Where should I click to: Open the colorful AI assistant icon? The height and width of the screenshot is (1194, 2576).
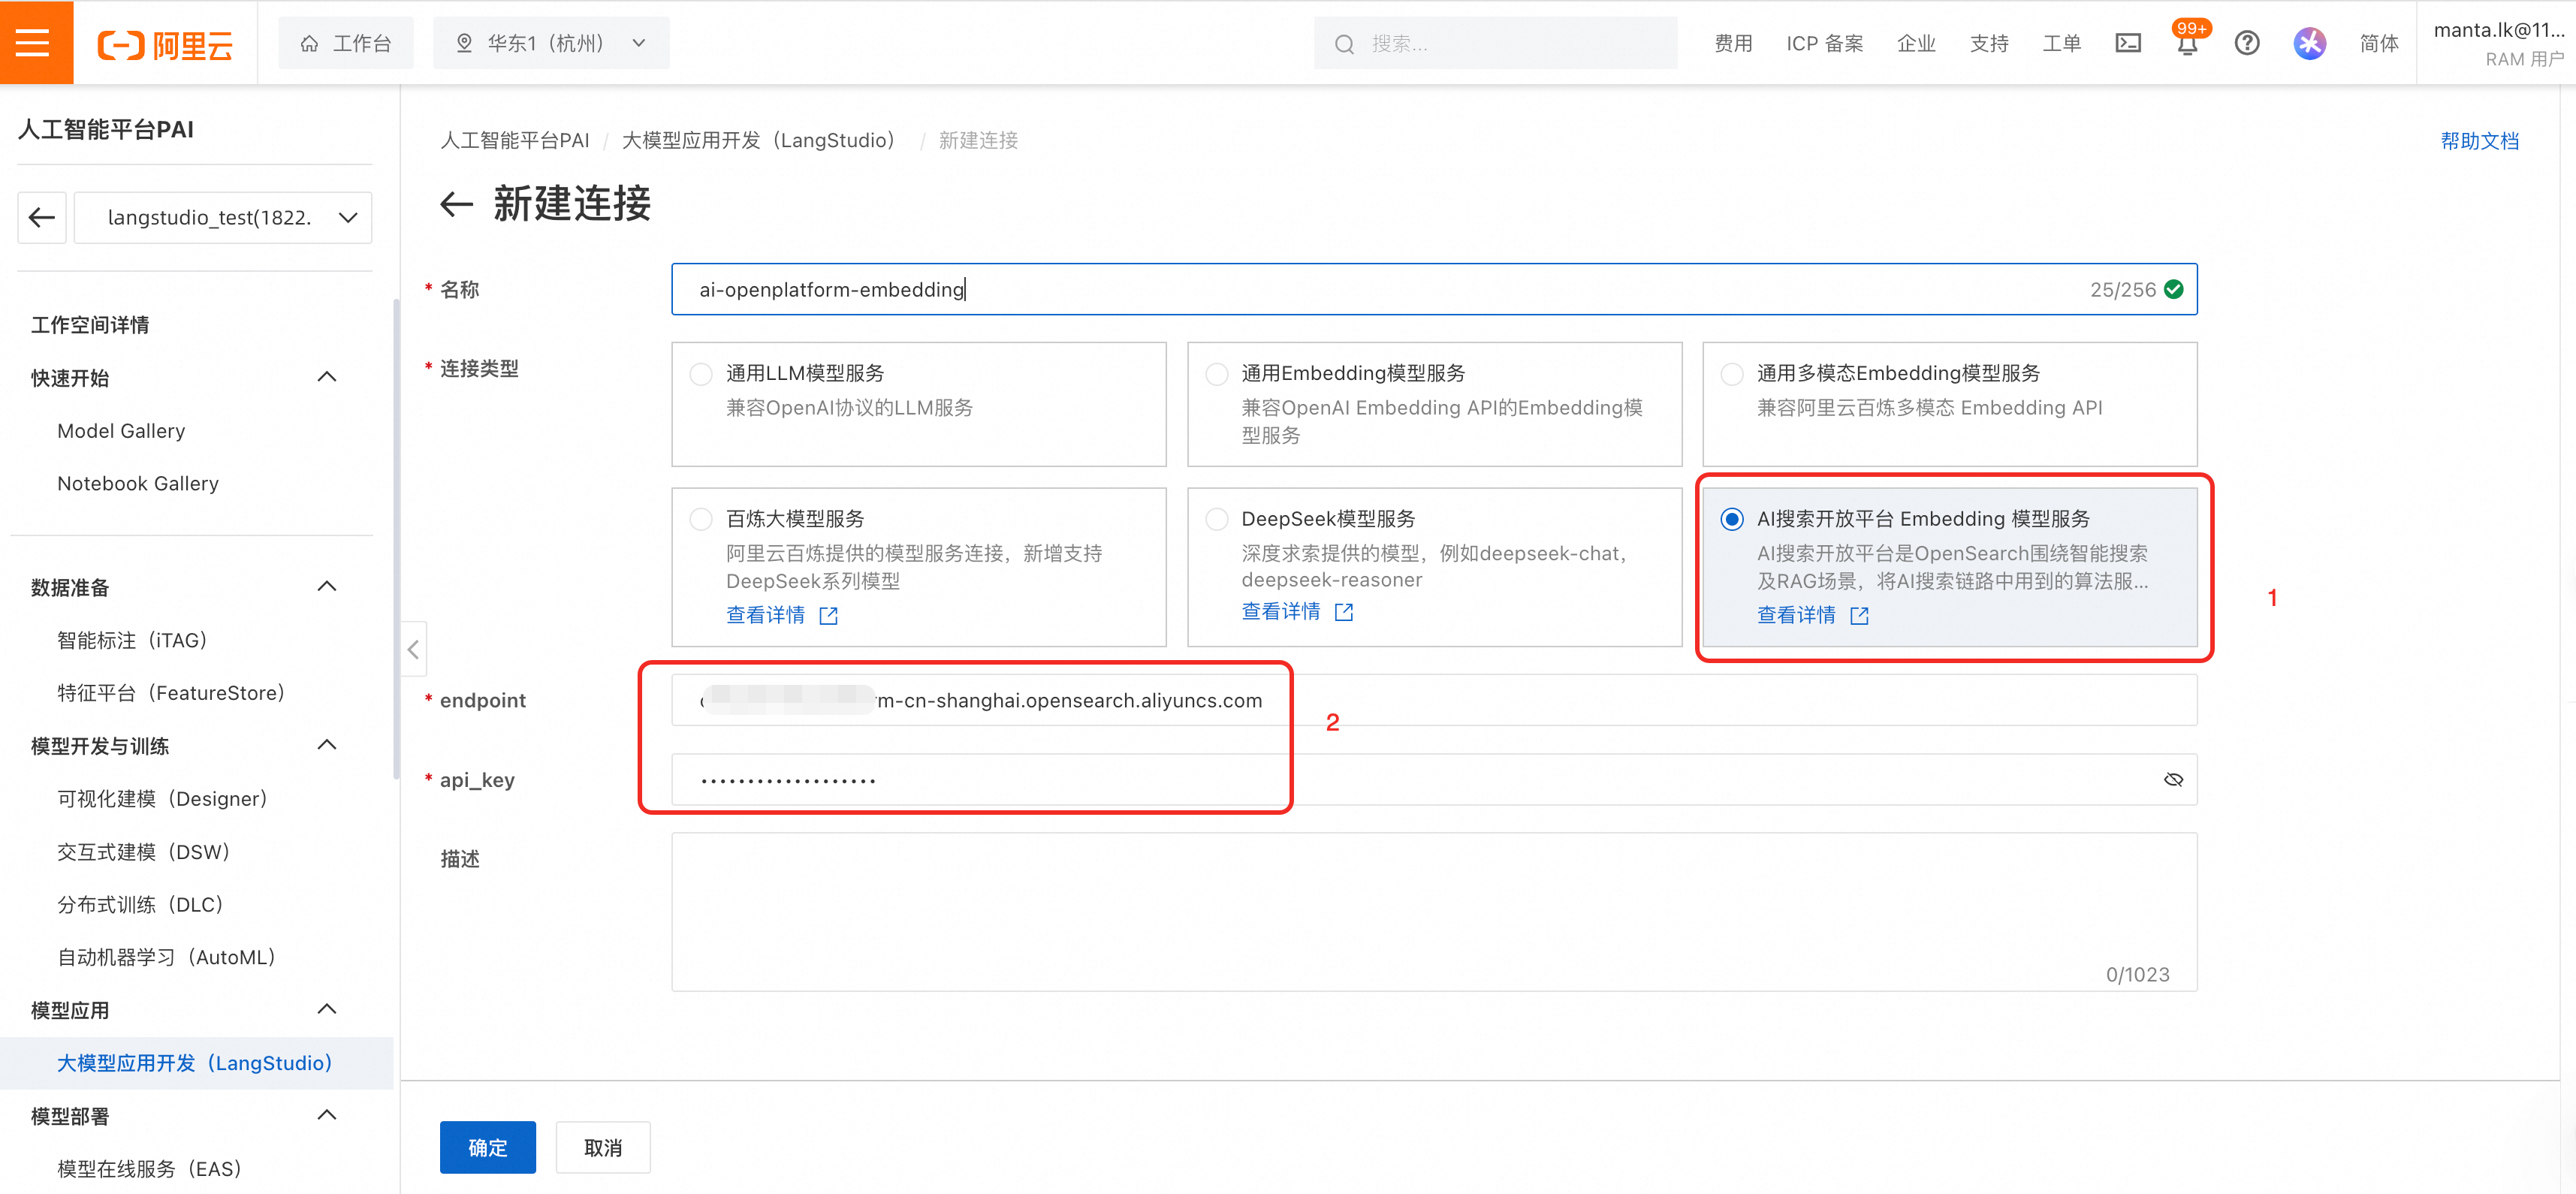pyautogui.click(x=2309, y=43)
